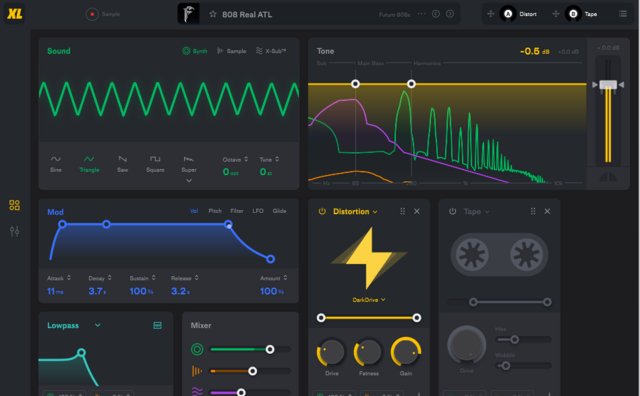Screen dimensions: 640x396
Task: Click the filter panel icon next to Lowpass
Action: point(157,325)
